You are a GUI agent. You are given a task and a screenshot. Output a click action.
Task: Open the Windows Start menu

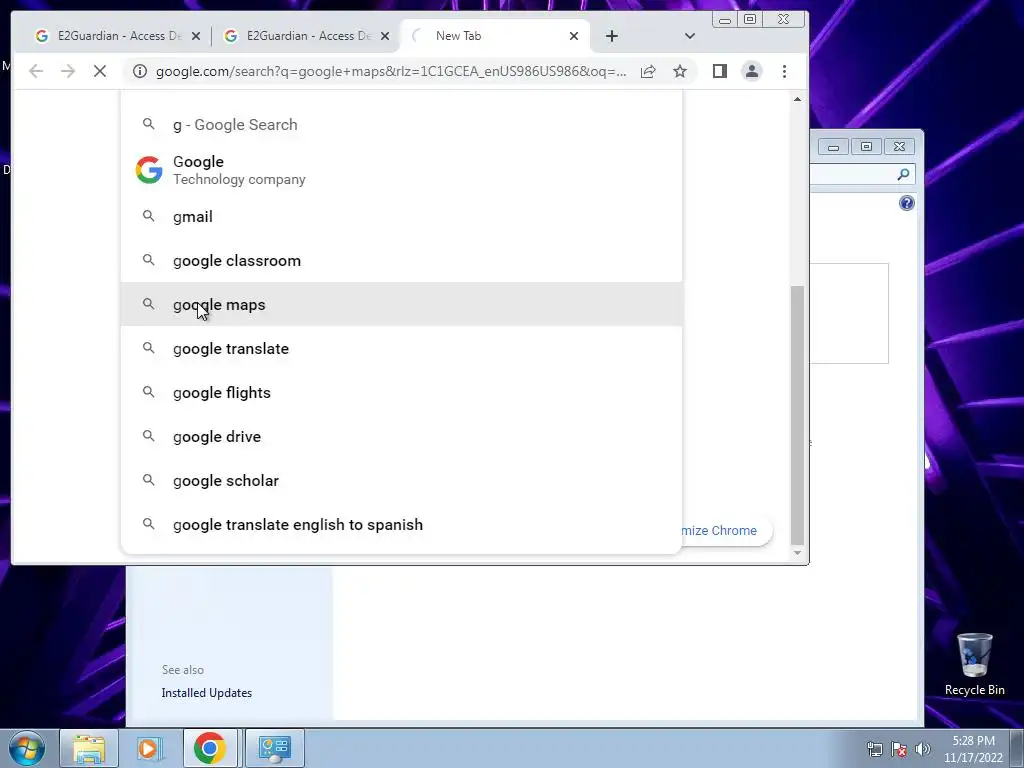(x=27, y=748)
